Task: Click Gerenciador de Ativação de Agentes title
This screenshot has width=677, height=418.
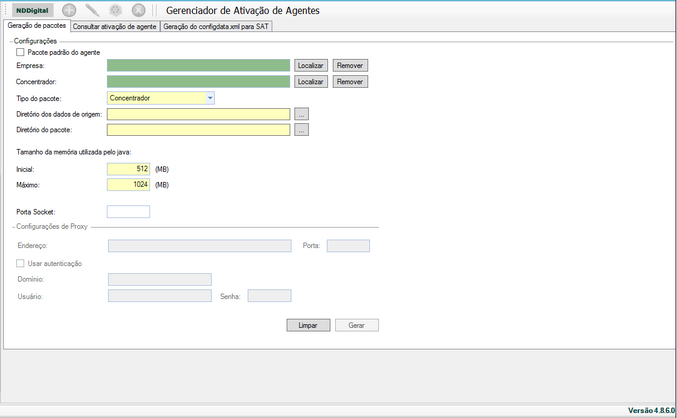Action: point(243,11)
